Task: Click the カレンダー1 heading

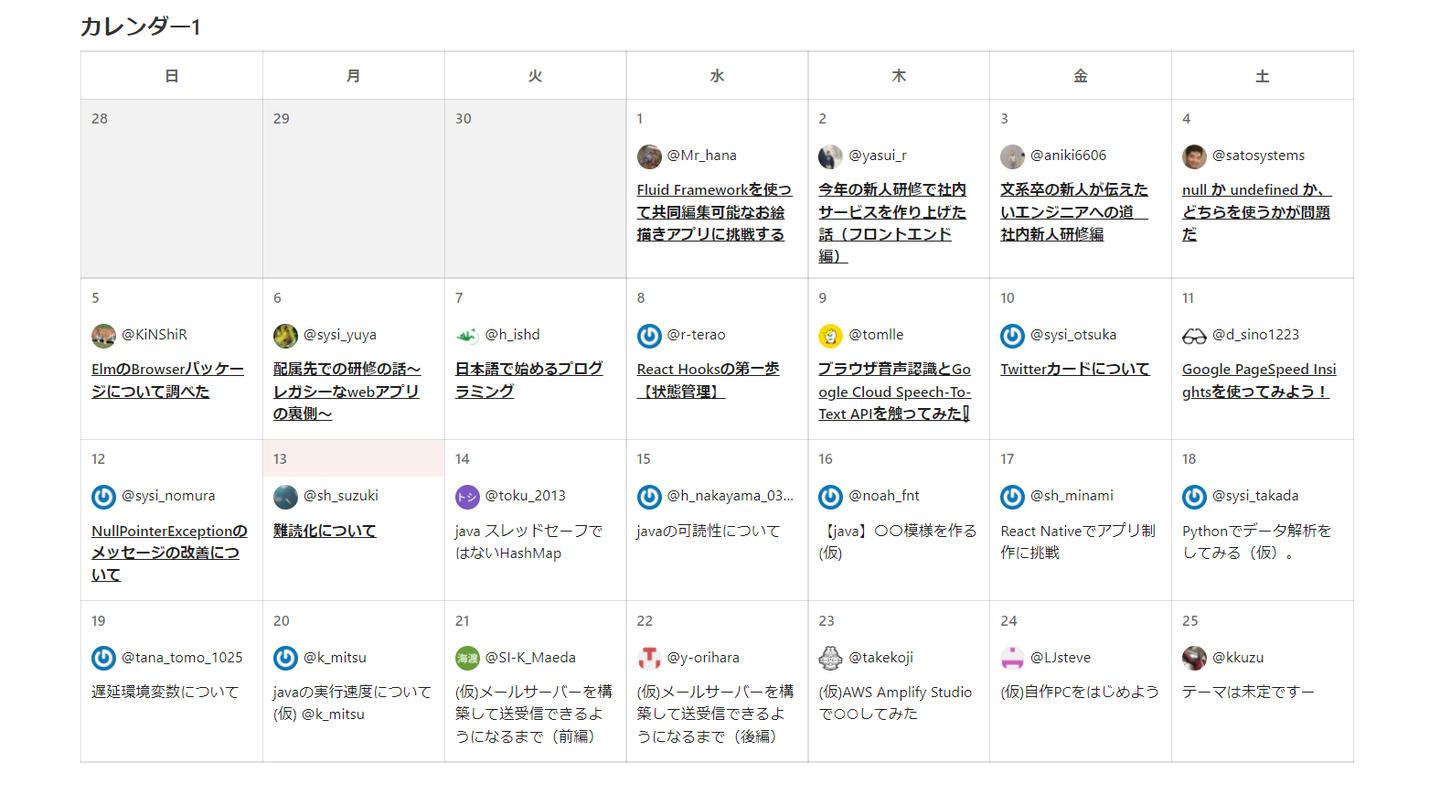Action: pos(141,27)
